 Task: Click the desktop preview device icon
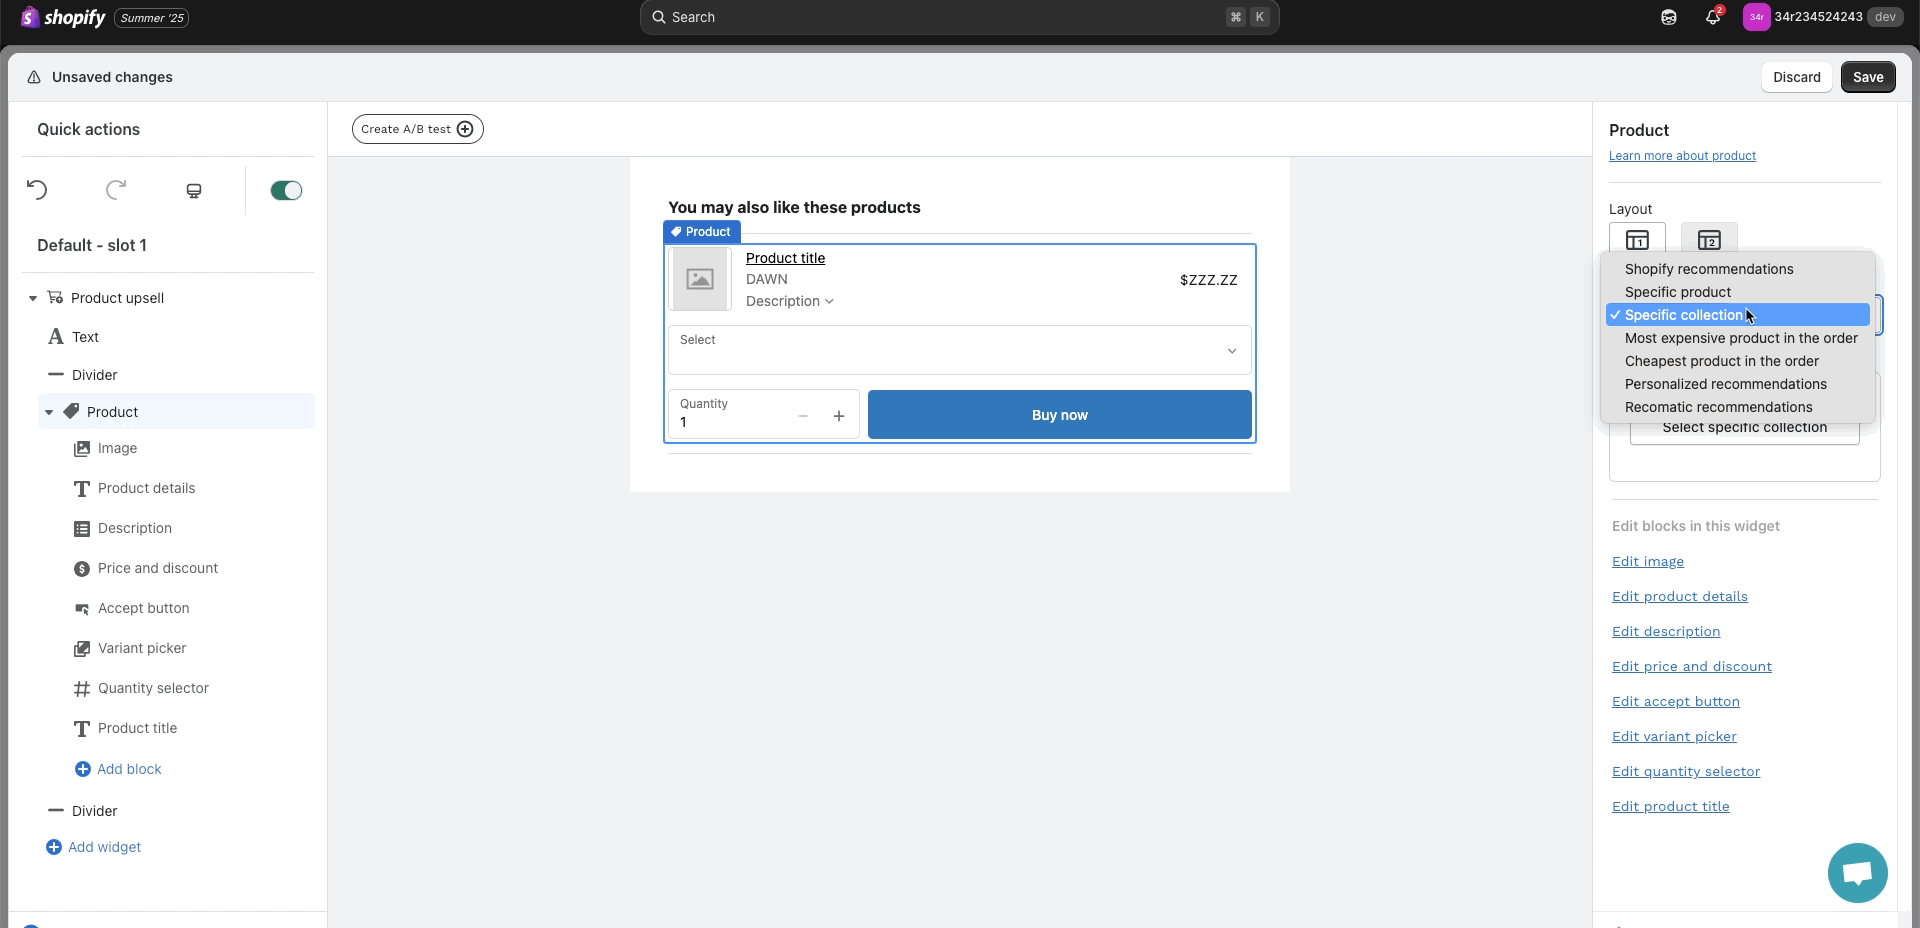194,191
